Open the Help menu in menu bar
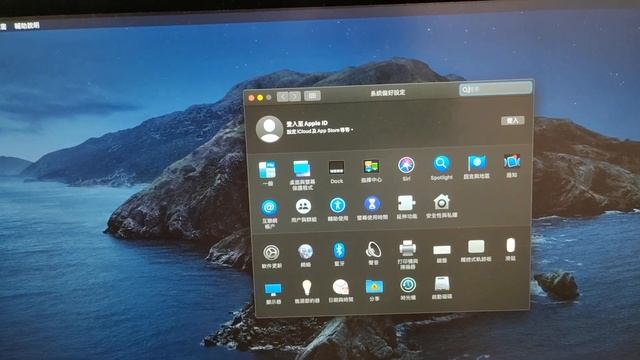This screenshot has height=360, width=640. coord(27,26)
